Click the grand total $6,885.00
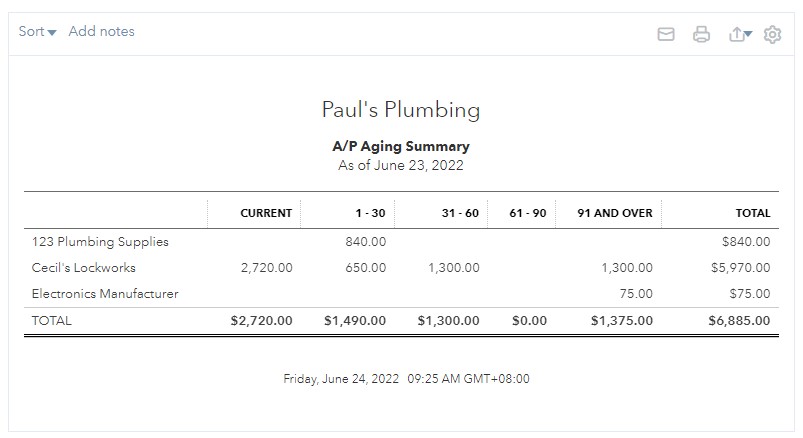The height and width of the screenshot is (438, 803). coord(739,321)
